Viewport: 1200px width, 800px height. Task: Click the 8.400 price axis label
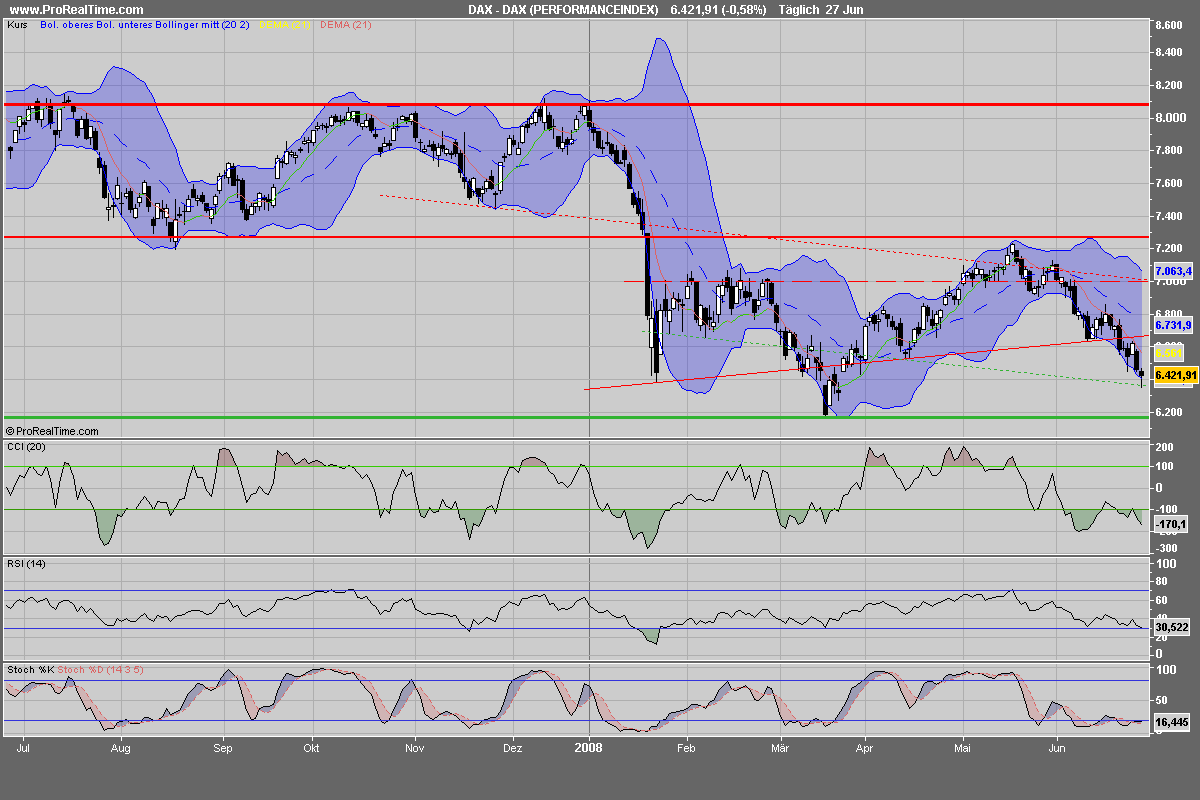pos(1170,53)
